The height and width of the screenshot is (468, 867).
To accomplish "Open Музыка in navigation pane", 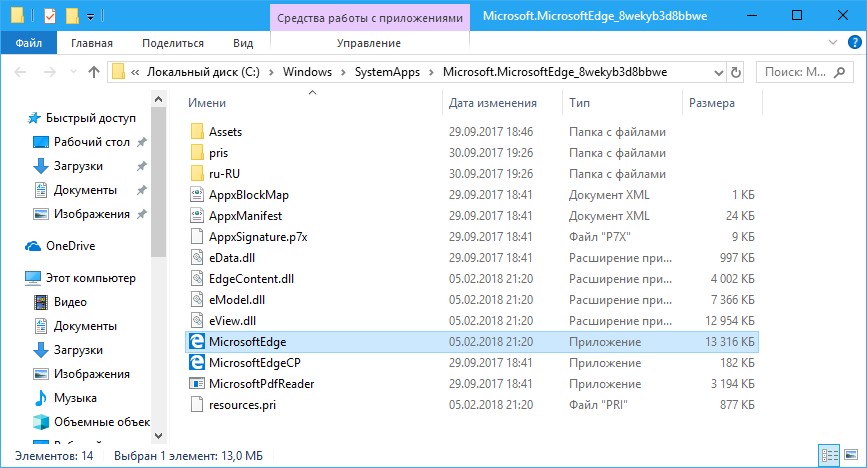I will click(75, 398).
